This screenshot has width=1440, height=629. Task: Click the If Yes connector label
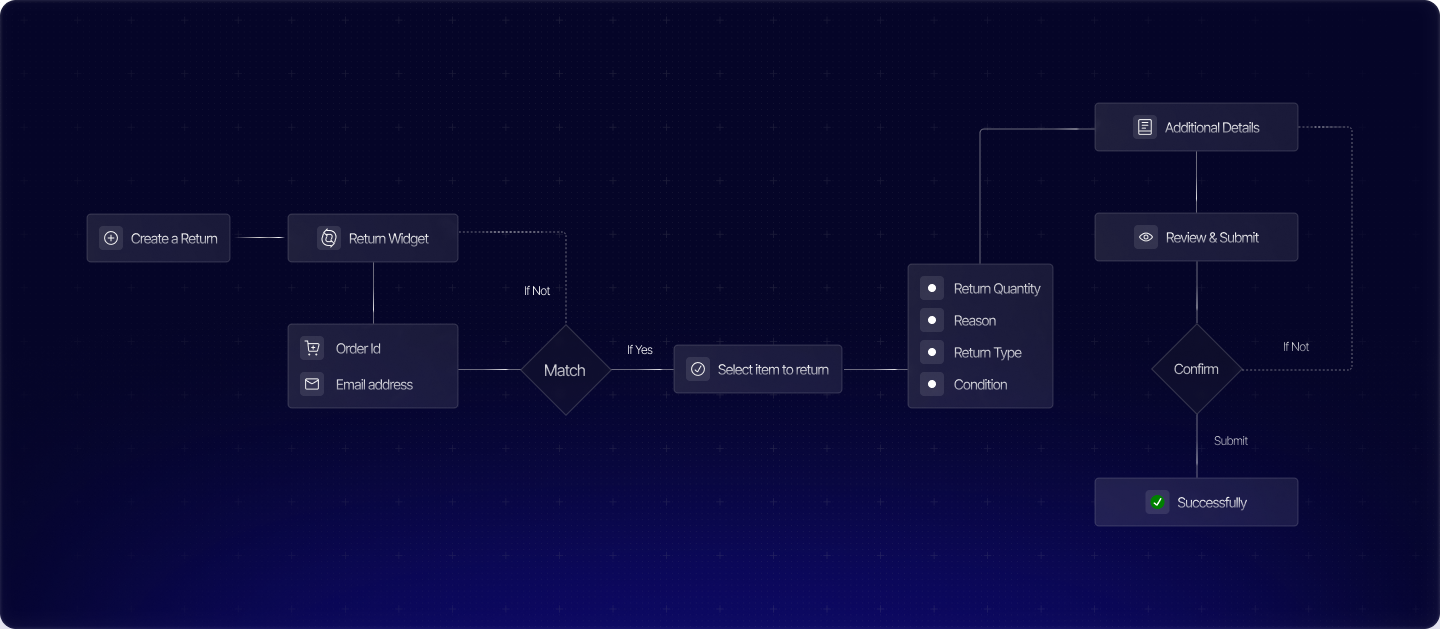pyautogui.click(x=639, y=350)
